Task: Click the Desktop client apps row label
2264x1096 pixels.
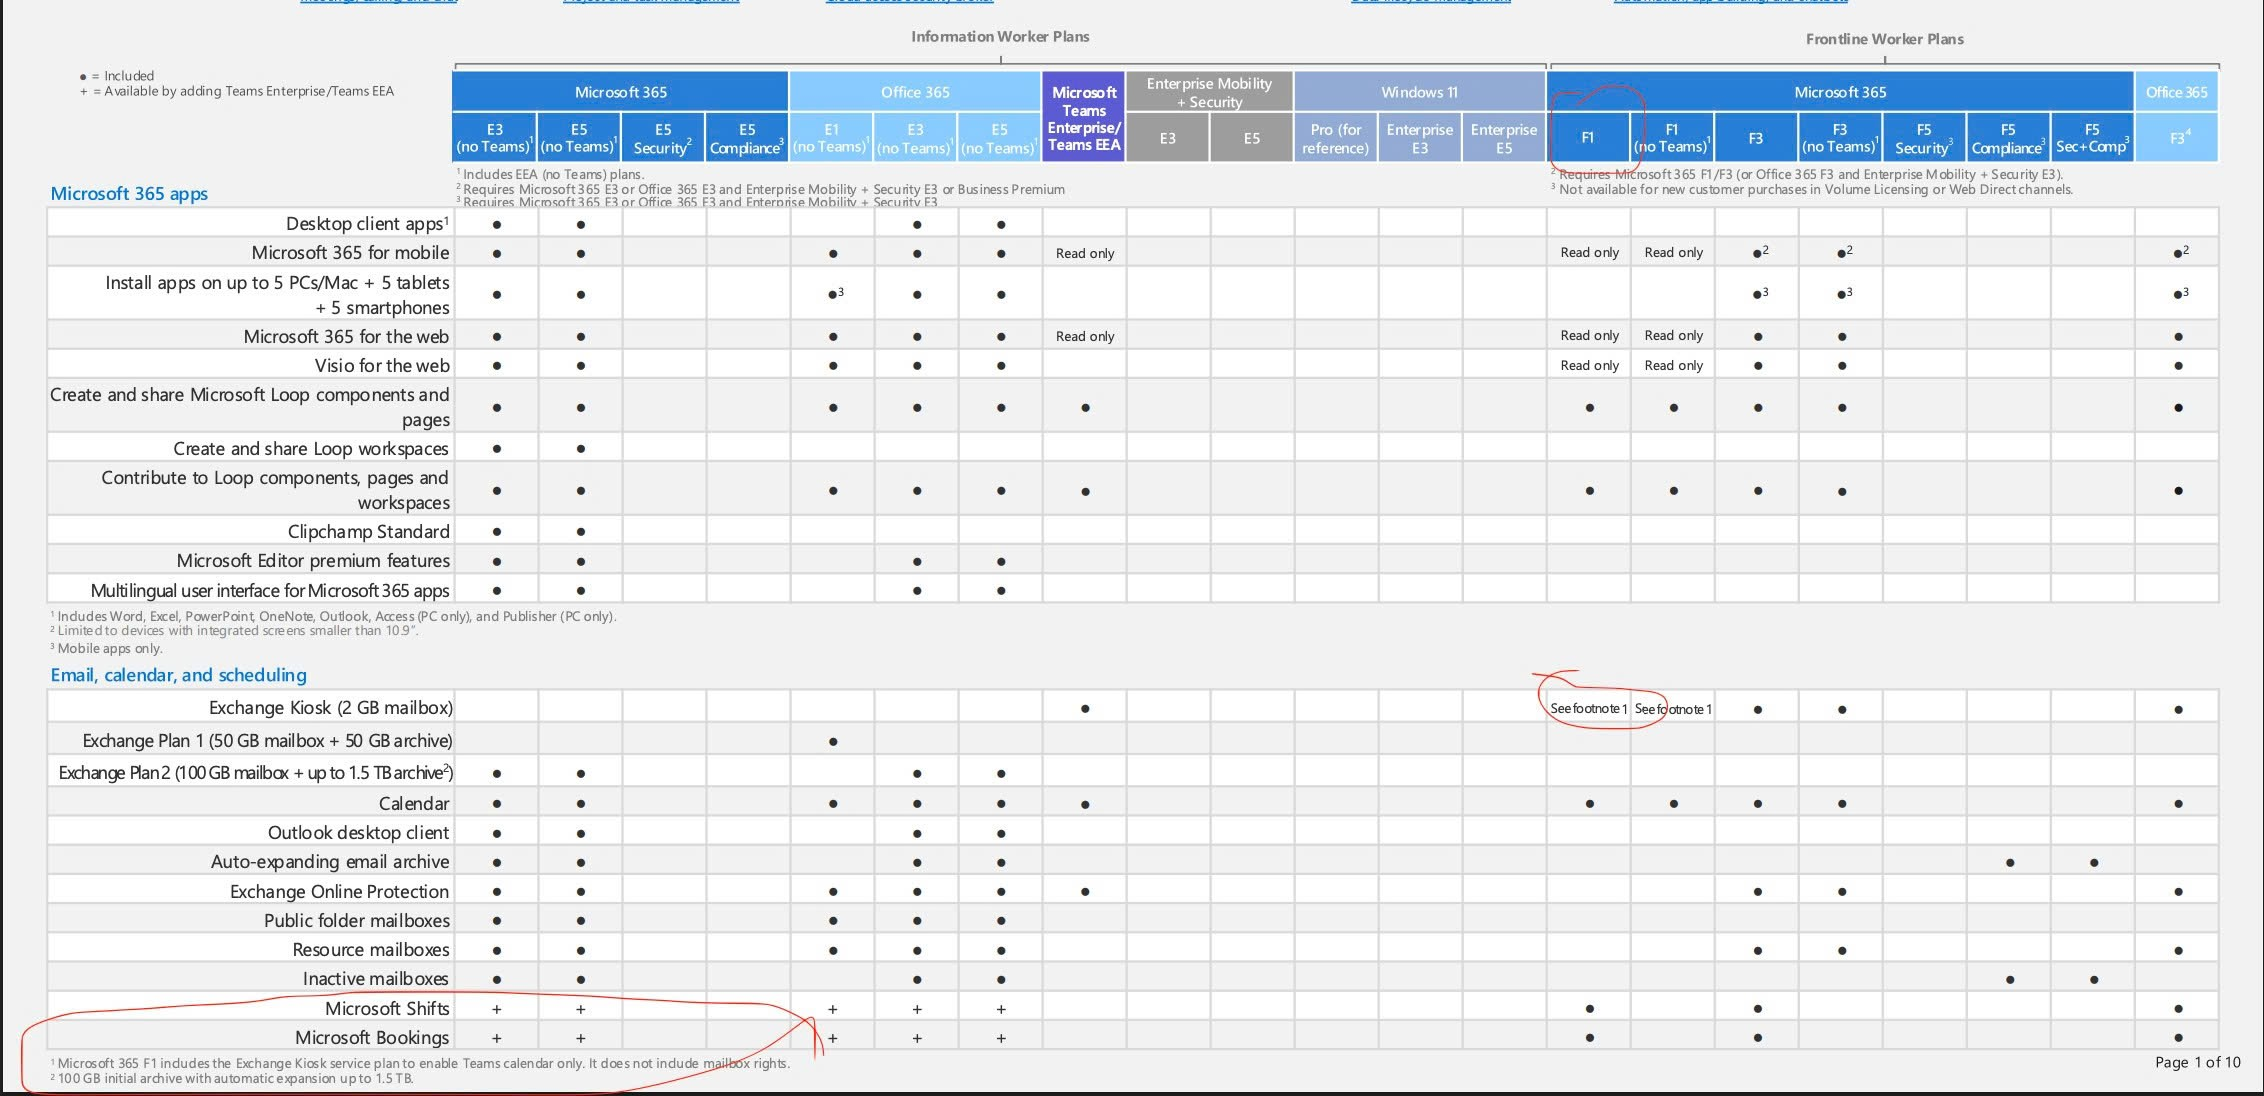Action: [x=366, y=223]
